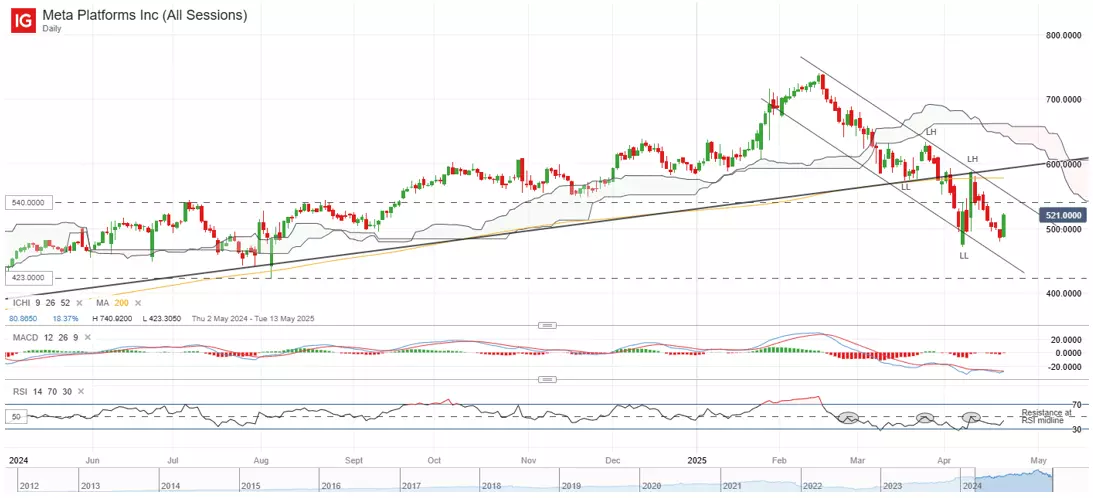Viewport: 1093px width, 498px height.
Task: Click the Aug label on the time axis
Action: coord(261,460)
